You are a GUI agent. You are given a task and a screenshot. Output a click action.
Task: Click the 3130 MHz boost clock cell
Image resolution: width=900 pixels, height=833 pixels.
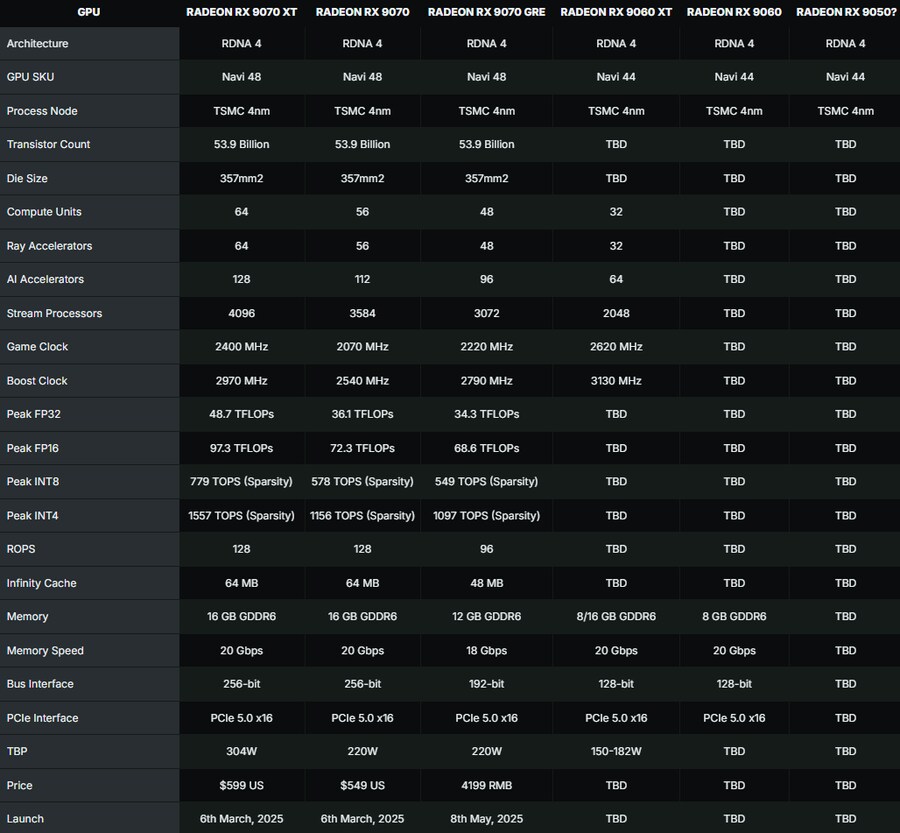[x=616, y=381]
